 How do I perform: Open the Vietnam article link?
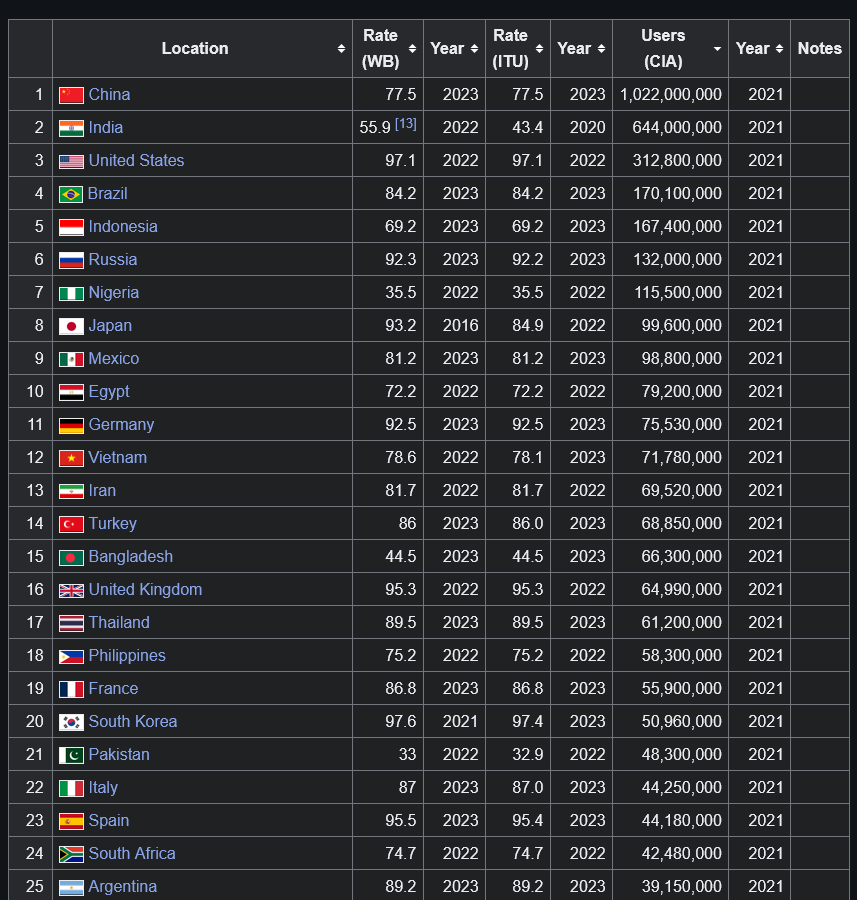[x=118, y=457]
